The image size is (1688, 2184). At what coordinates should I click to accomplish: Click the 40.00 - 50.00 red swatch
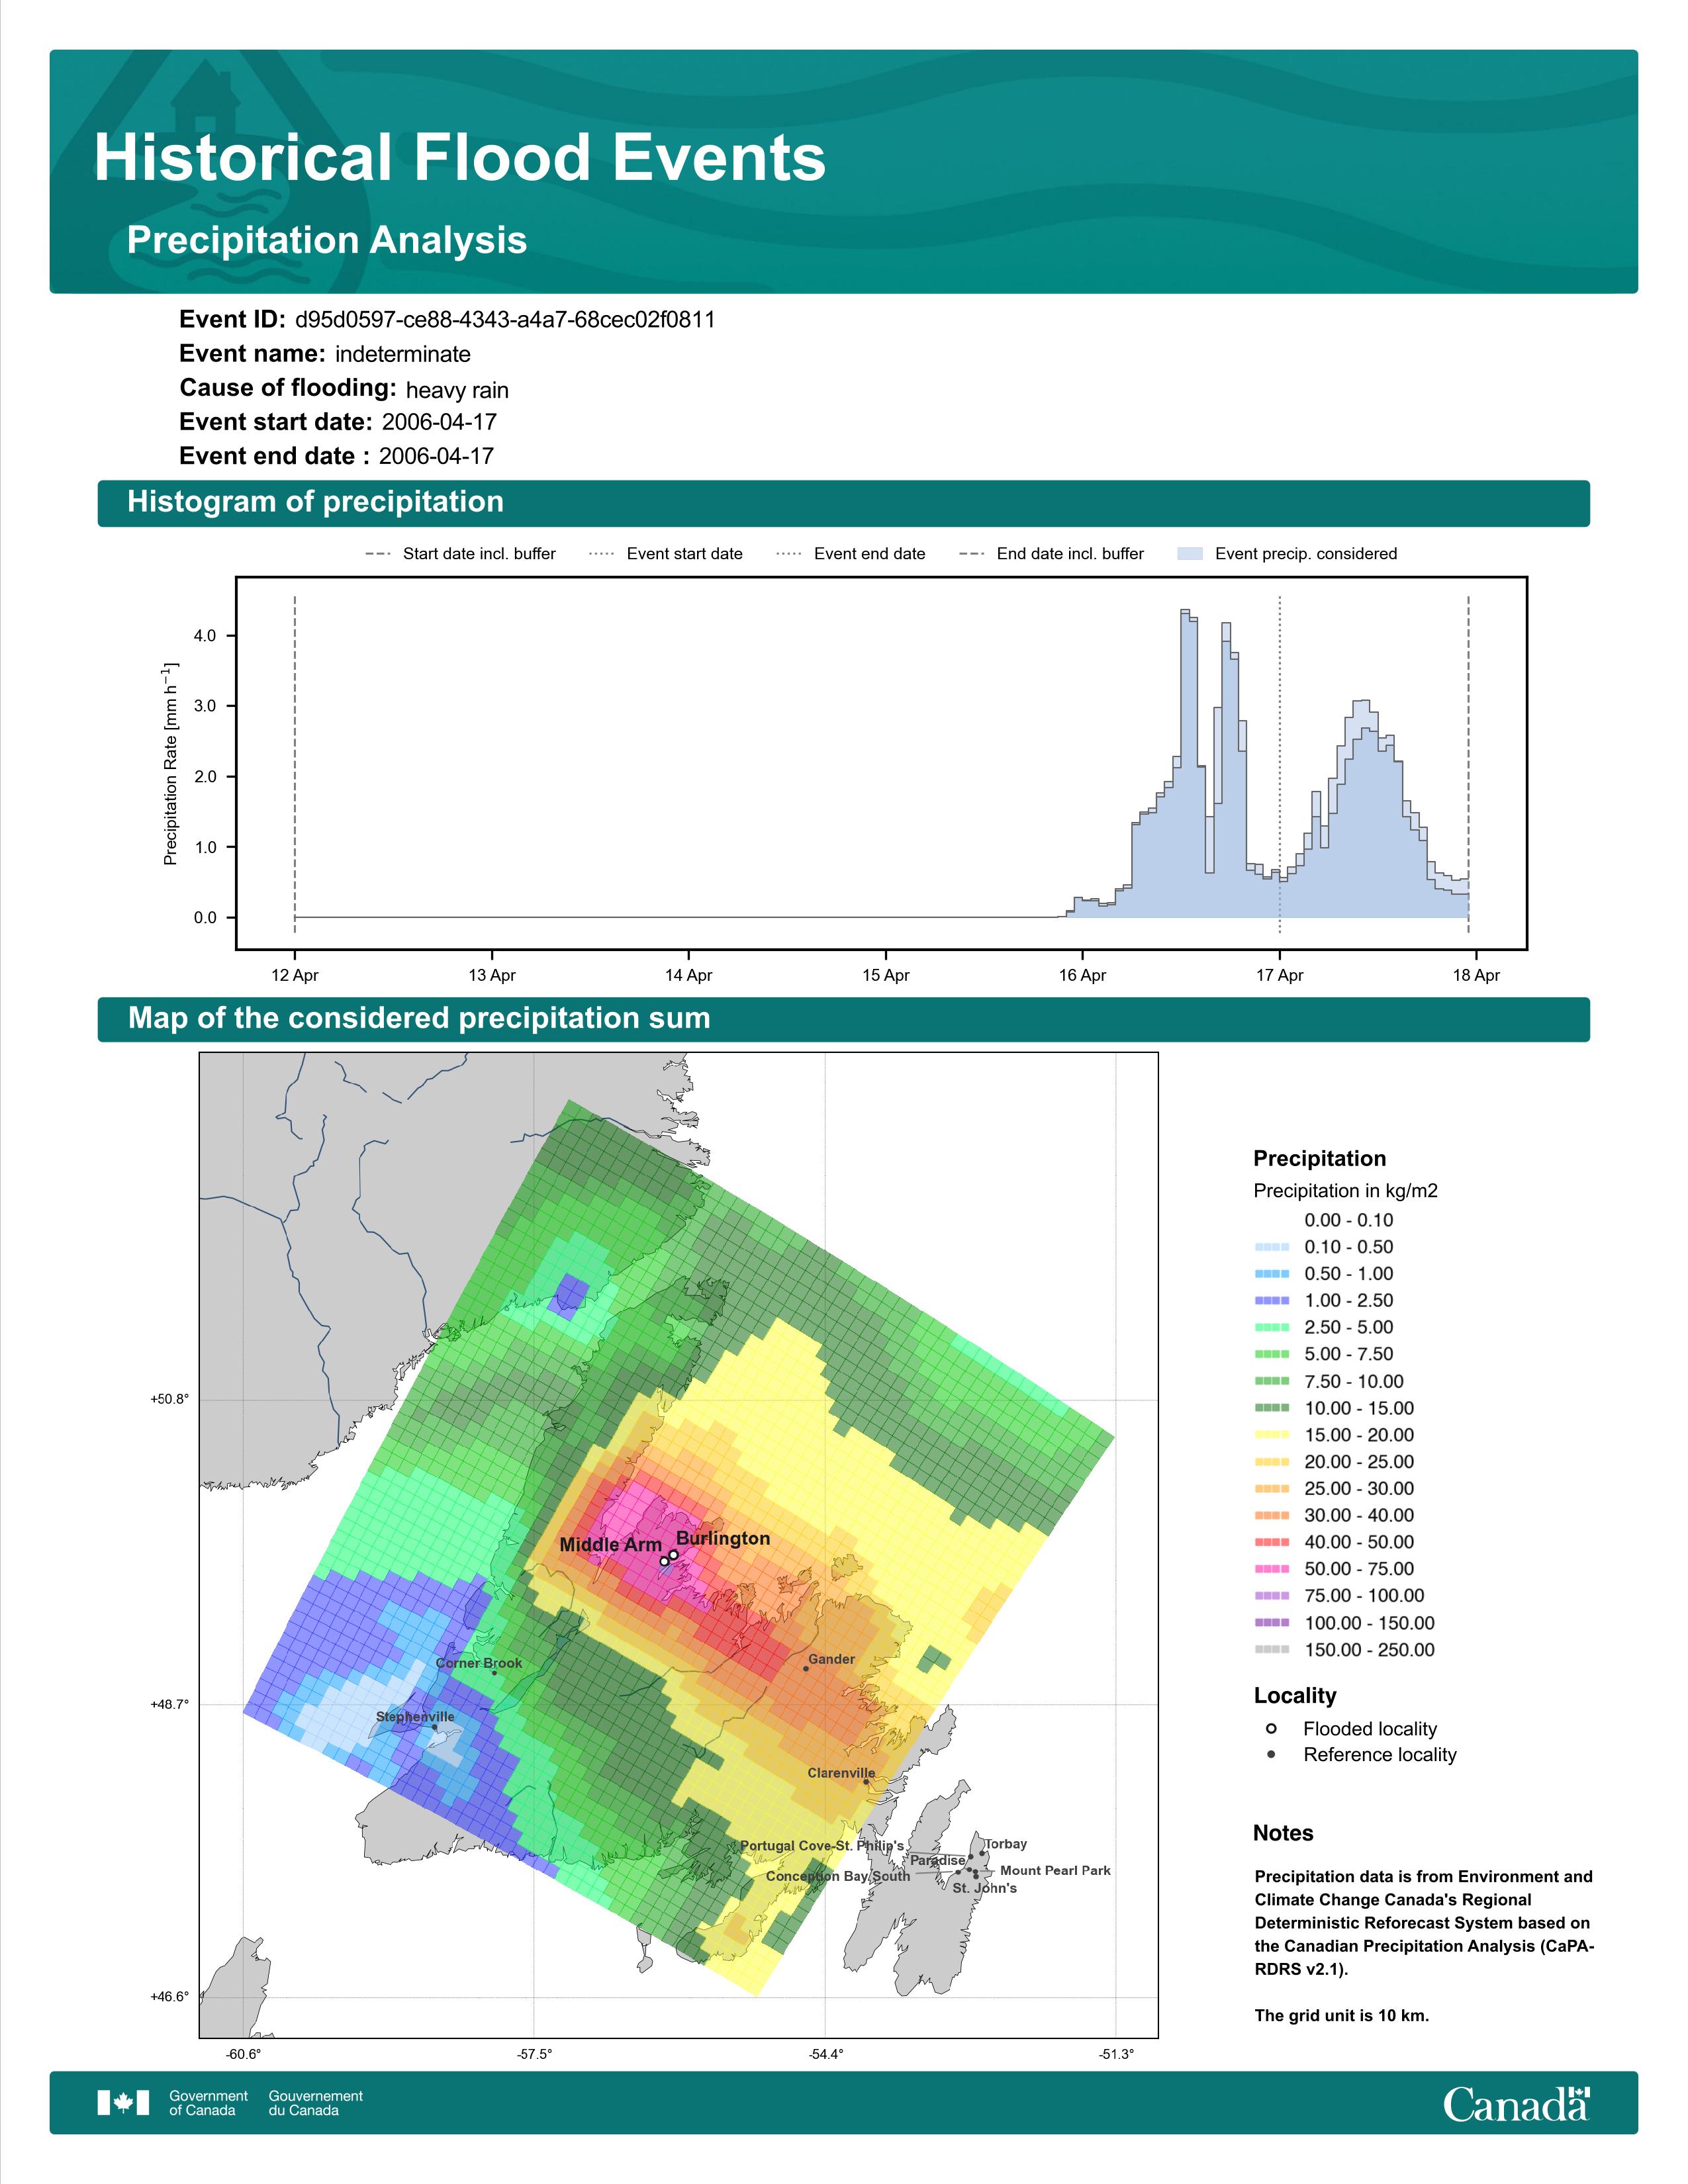tap(1272, 1542)
